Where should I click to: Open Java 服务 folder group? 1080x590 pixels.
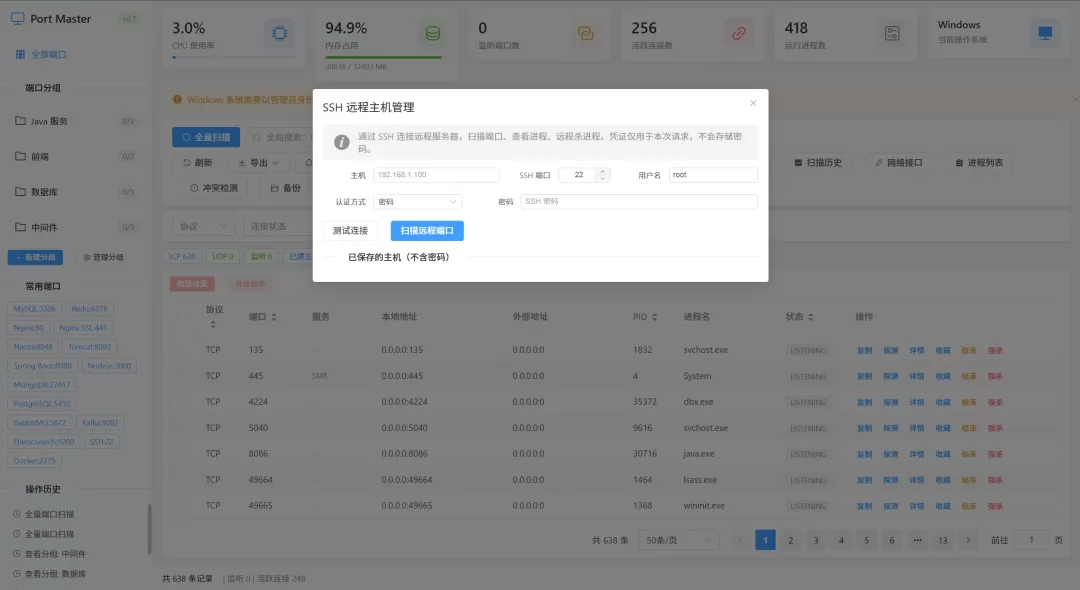pyautogui.click(x=74, y=121)
